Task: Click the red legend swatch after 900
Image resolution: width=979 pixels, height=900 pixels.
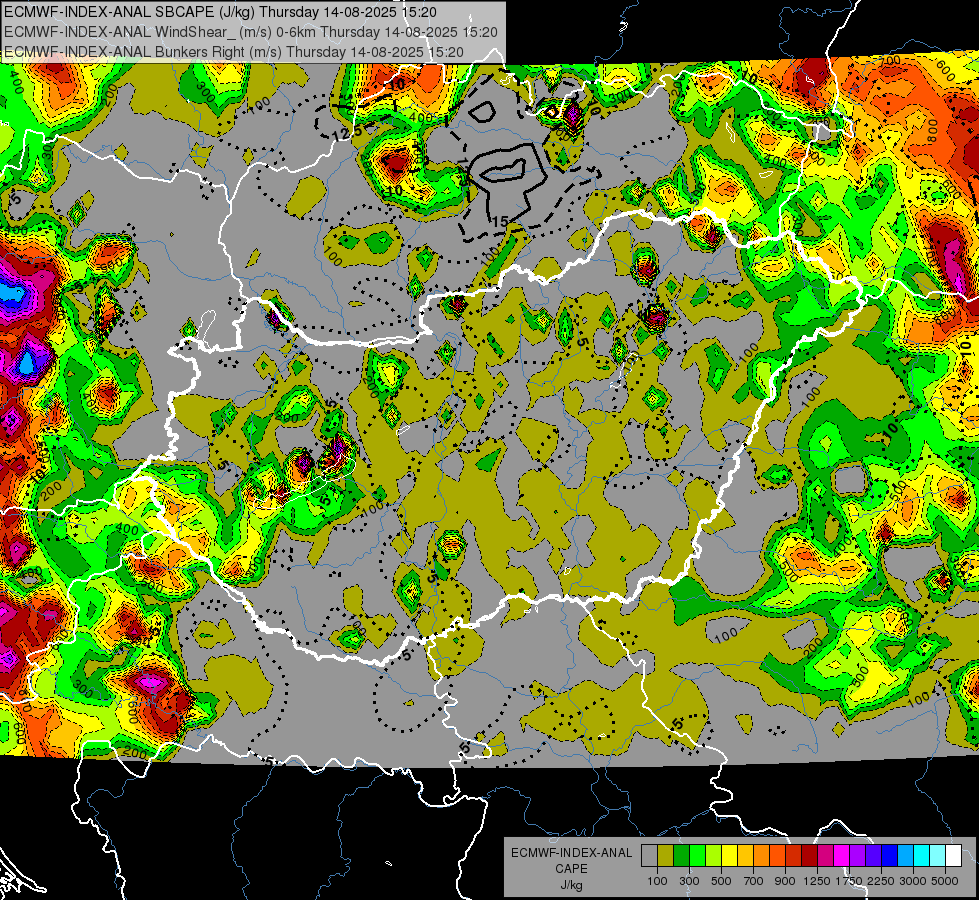Action: pyautogui.click(x=794, y=856)
